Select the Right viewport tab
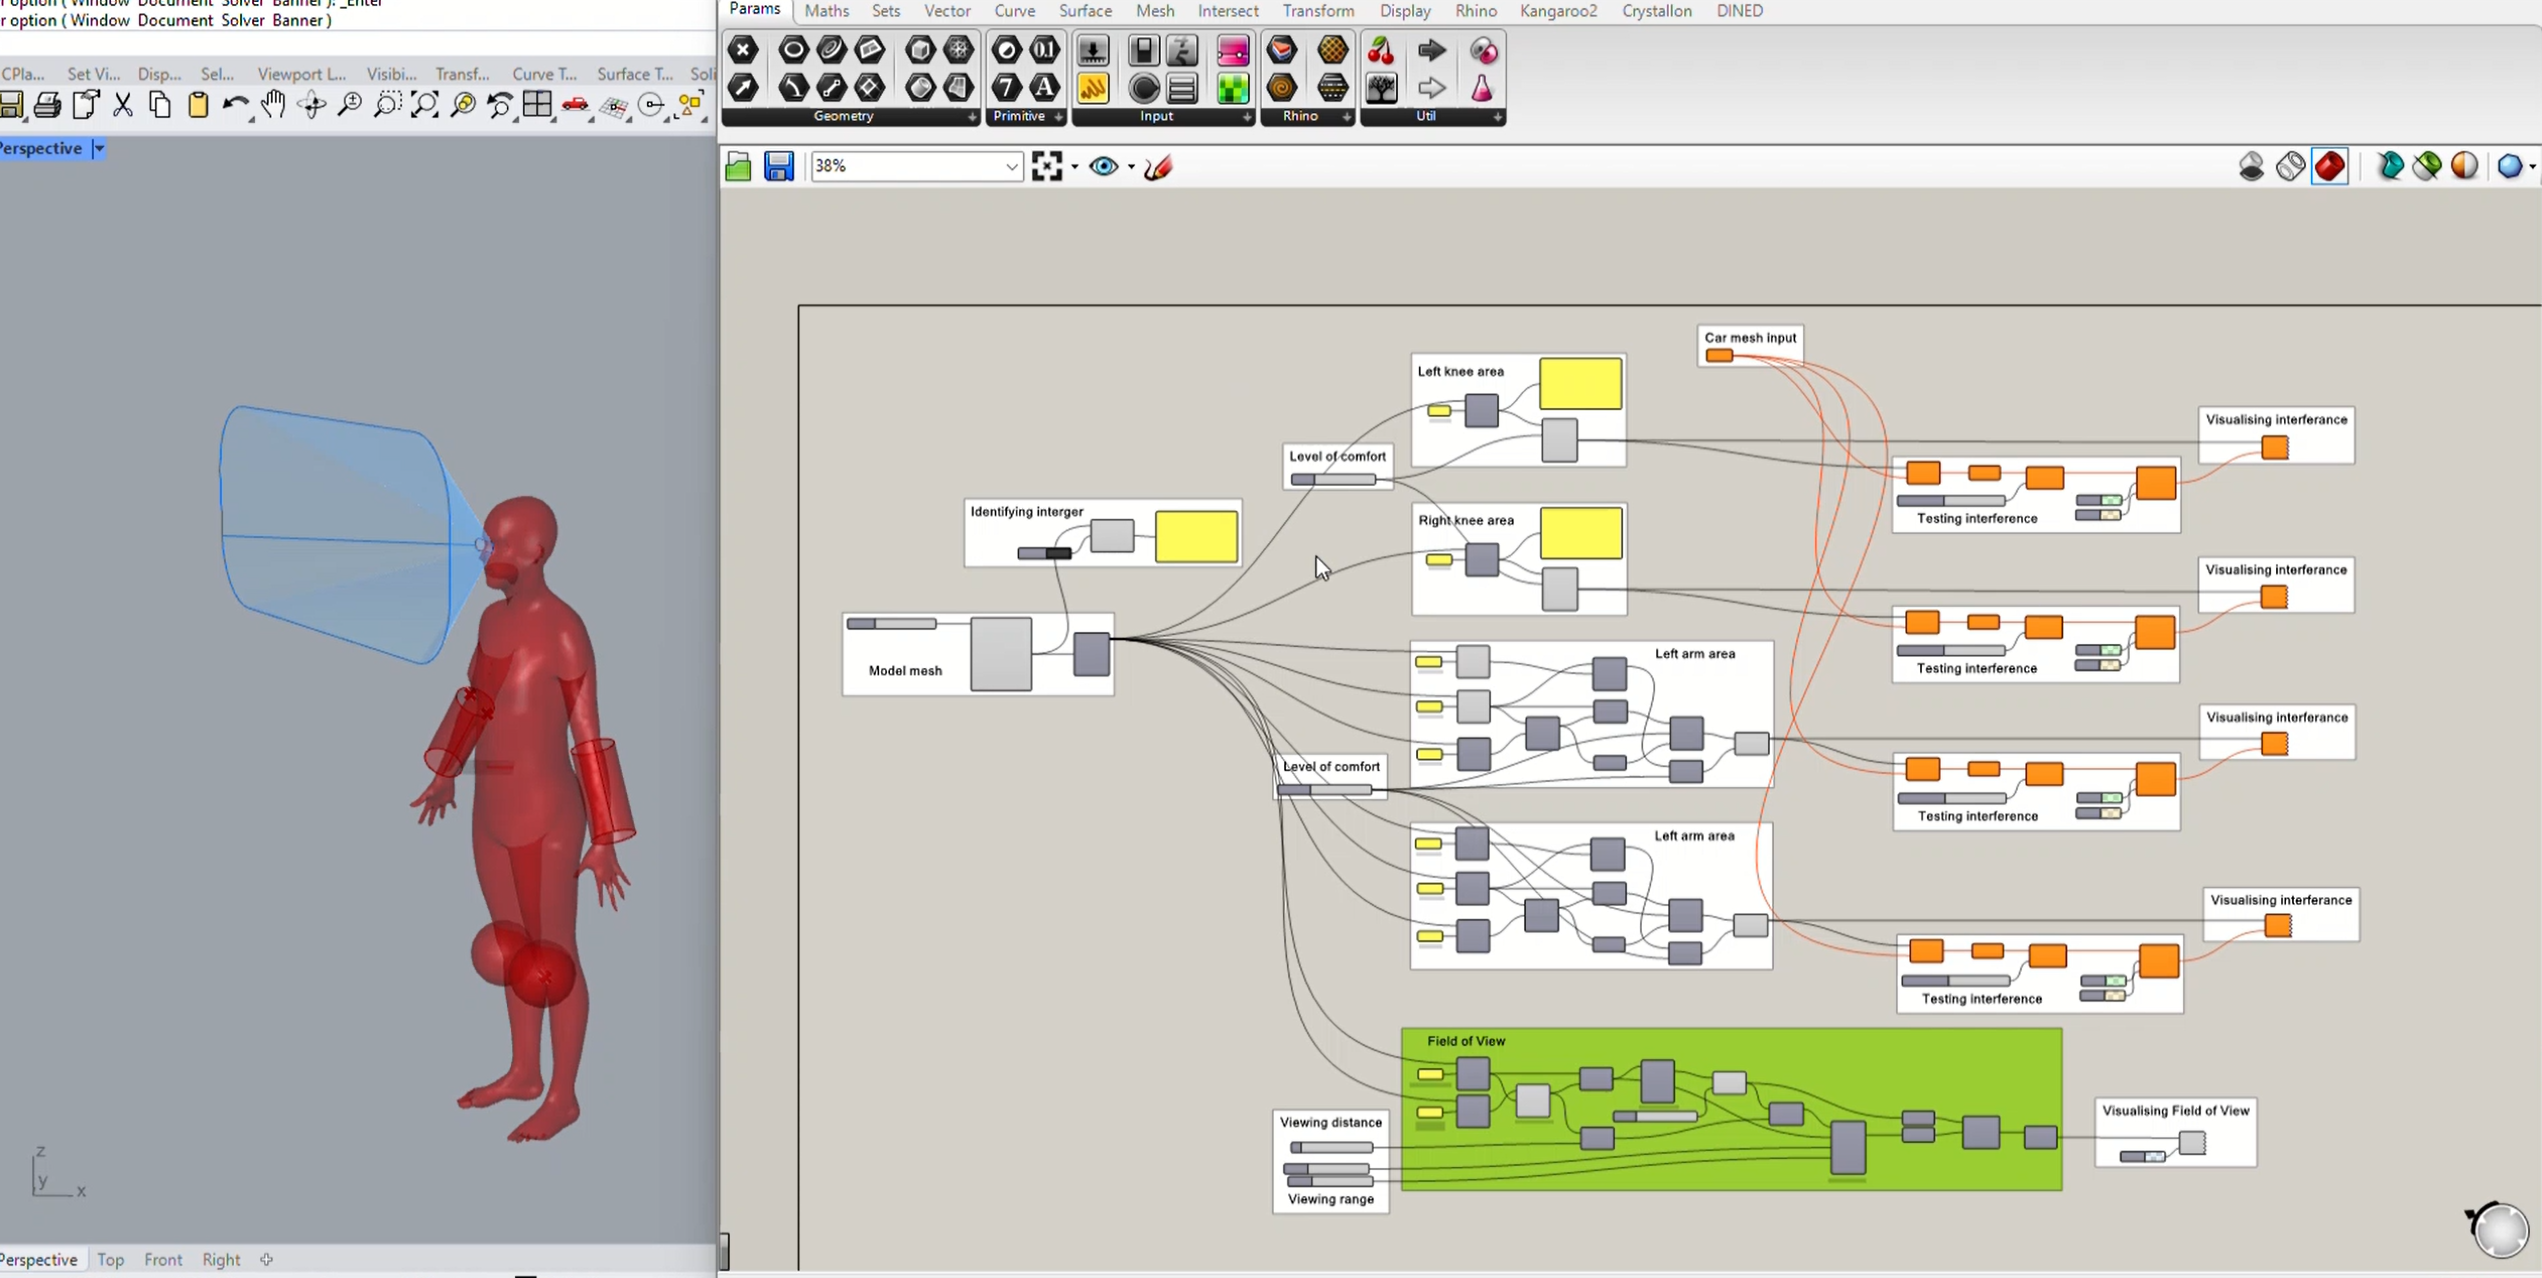The height and width of the screenshot is (1278, 2542). (221, 1259)
